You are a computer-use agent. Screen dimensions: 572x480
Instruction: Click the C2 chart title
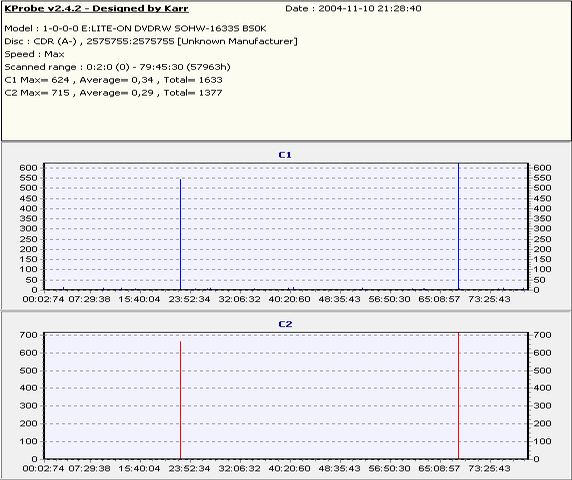(285, 324)
